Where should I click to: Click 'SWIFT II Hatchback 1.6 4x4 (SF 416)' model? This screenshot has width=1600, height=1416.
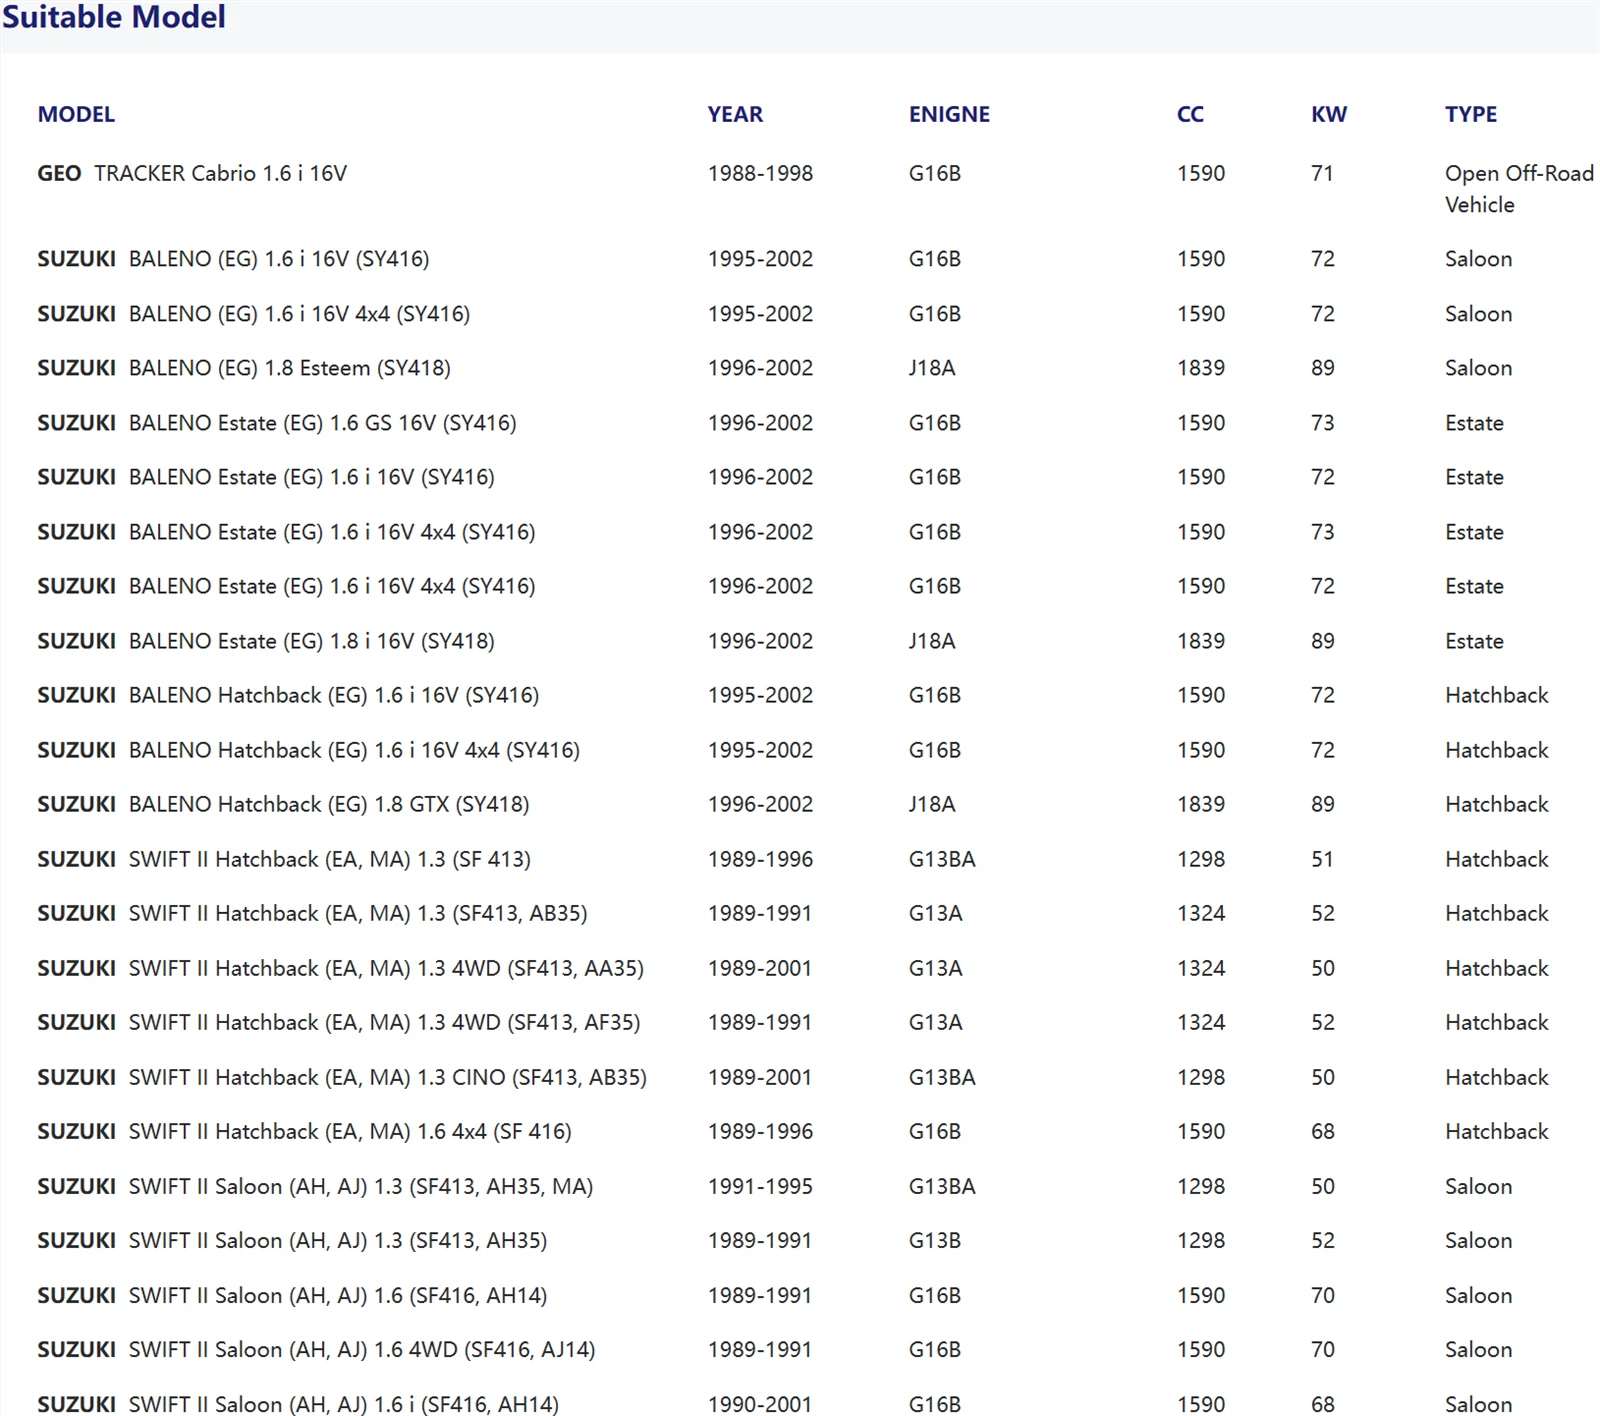coord(350,1131)
